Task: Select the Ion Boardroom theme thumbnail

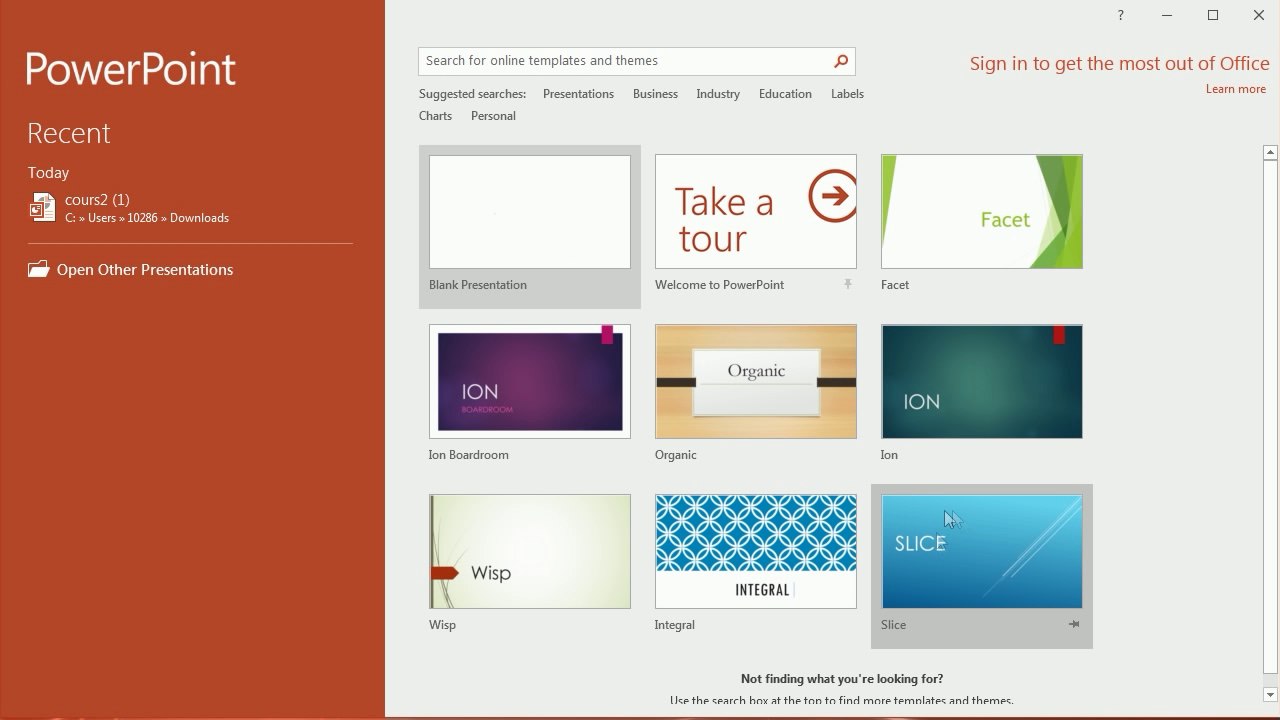Action: (x=530, y=382)
